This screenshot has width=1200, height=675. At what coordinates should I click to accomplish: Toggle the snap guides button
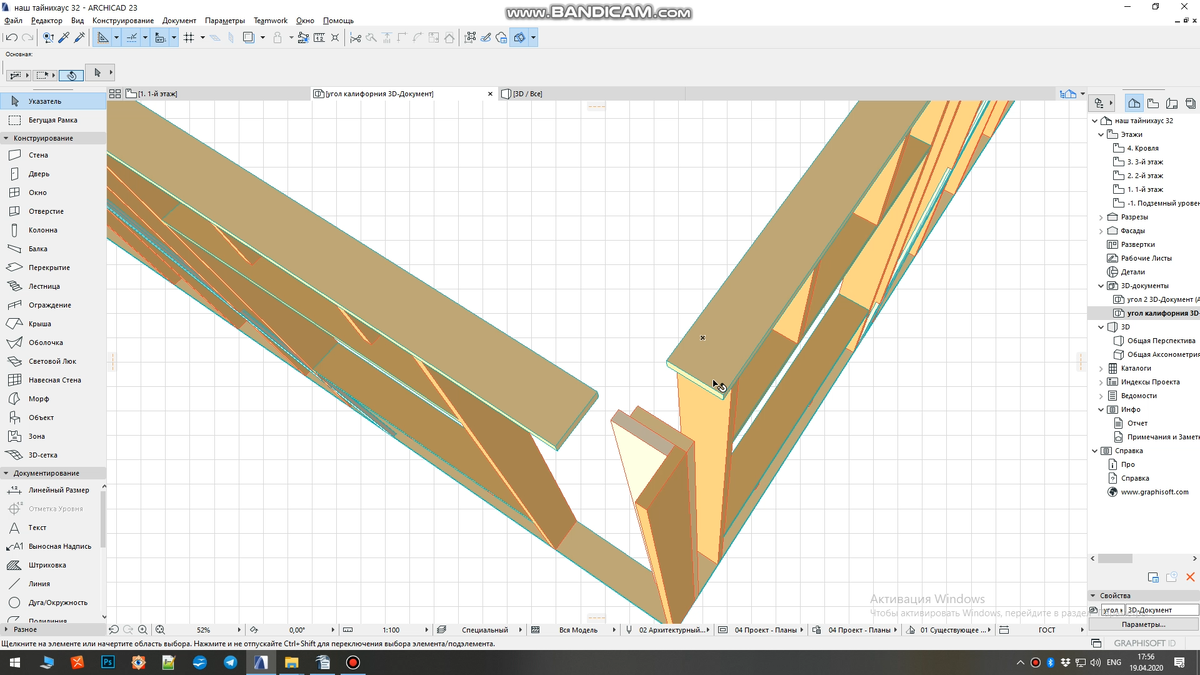[x=132, y=38]
